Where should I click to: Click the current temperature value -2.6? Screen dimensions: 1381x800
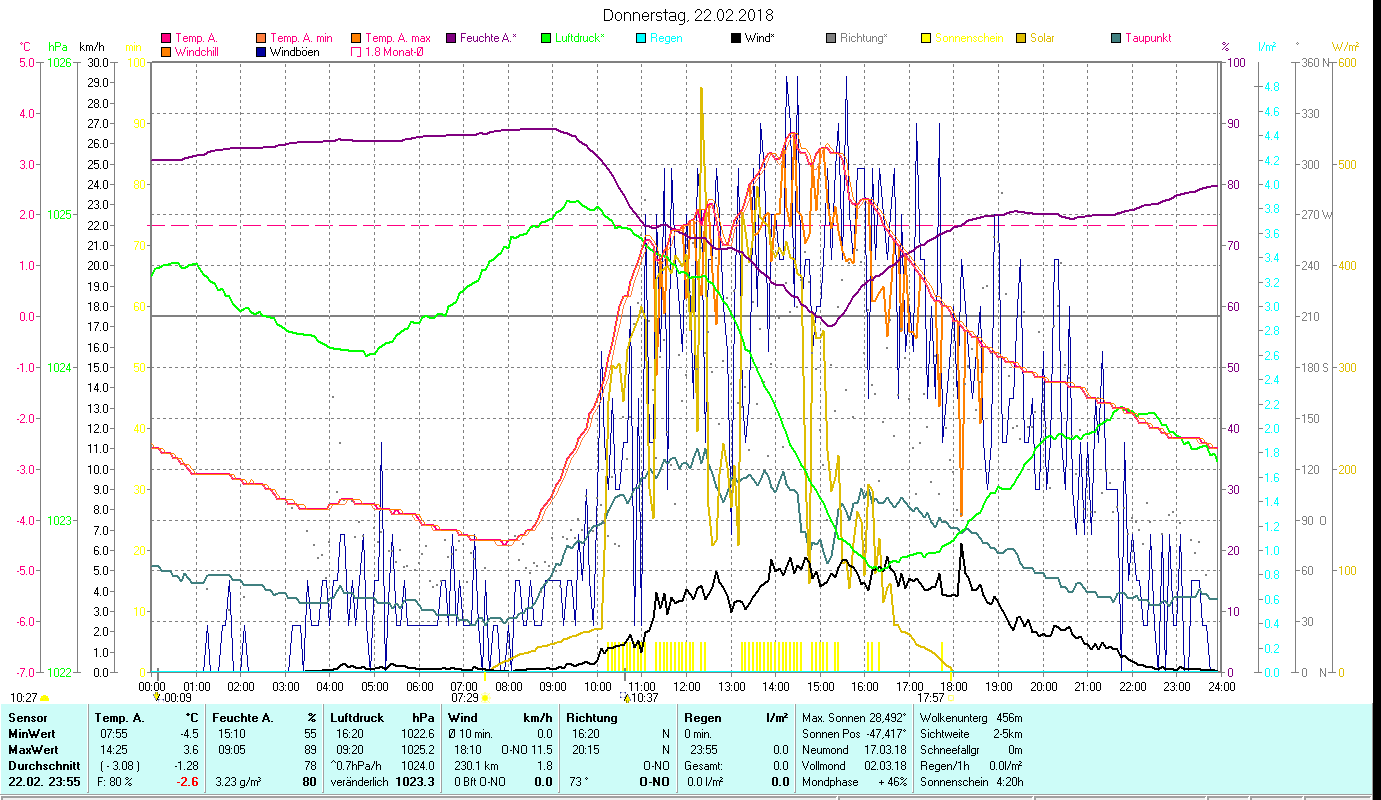[188, 782]
